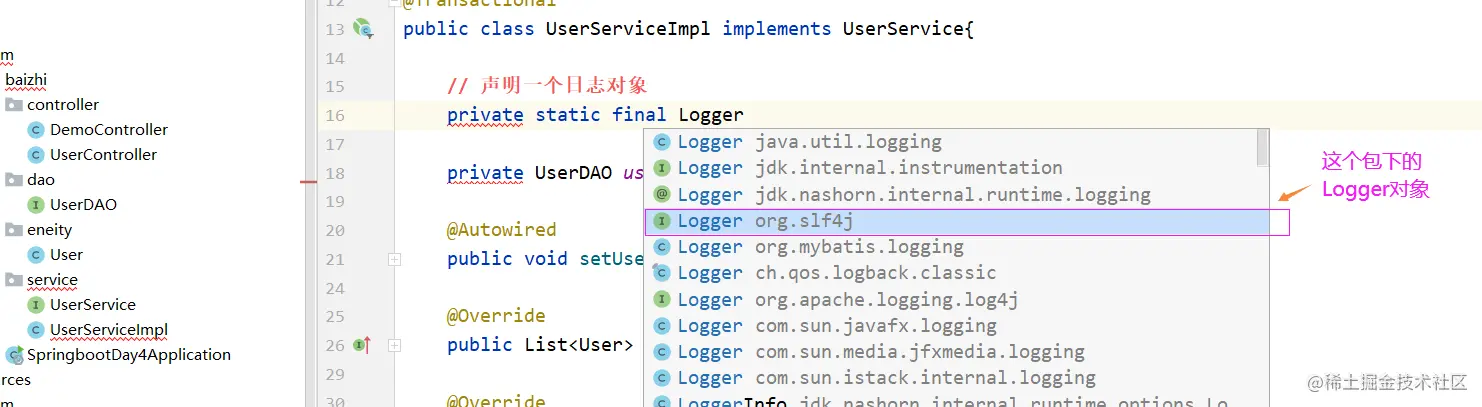Click service folder icon
This screenshot has height=407, width=1482.
tap(13, 280)
